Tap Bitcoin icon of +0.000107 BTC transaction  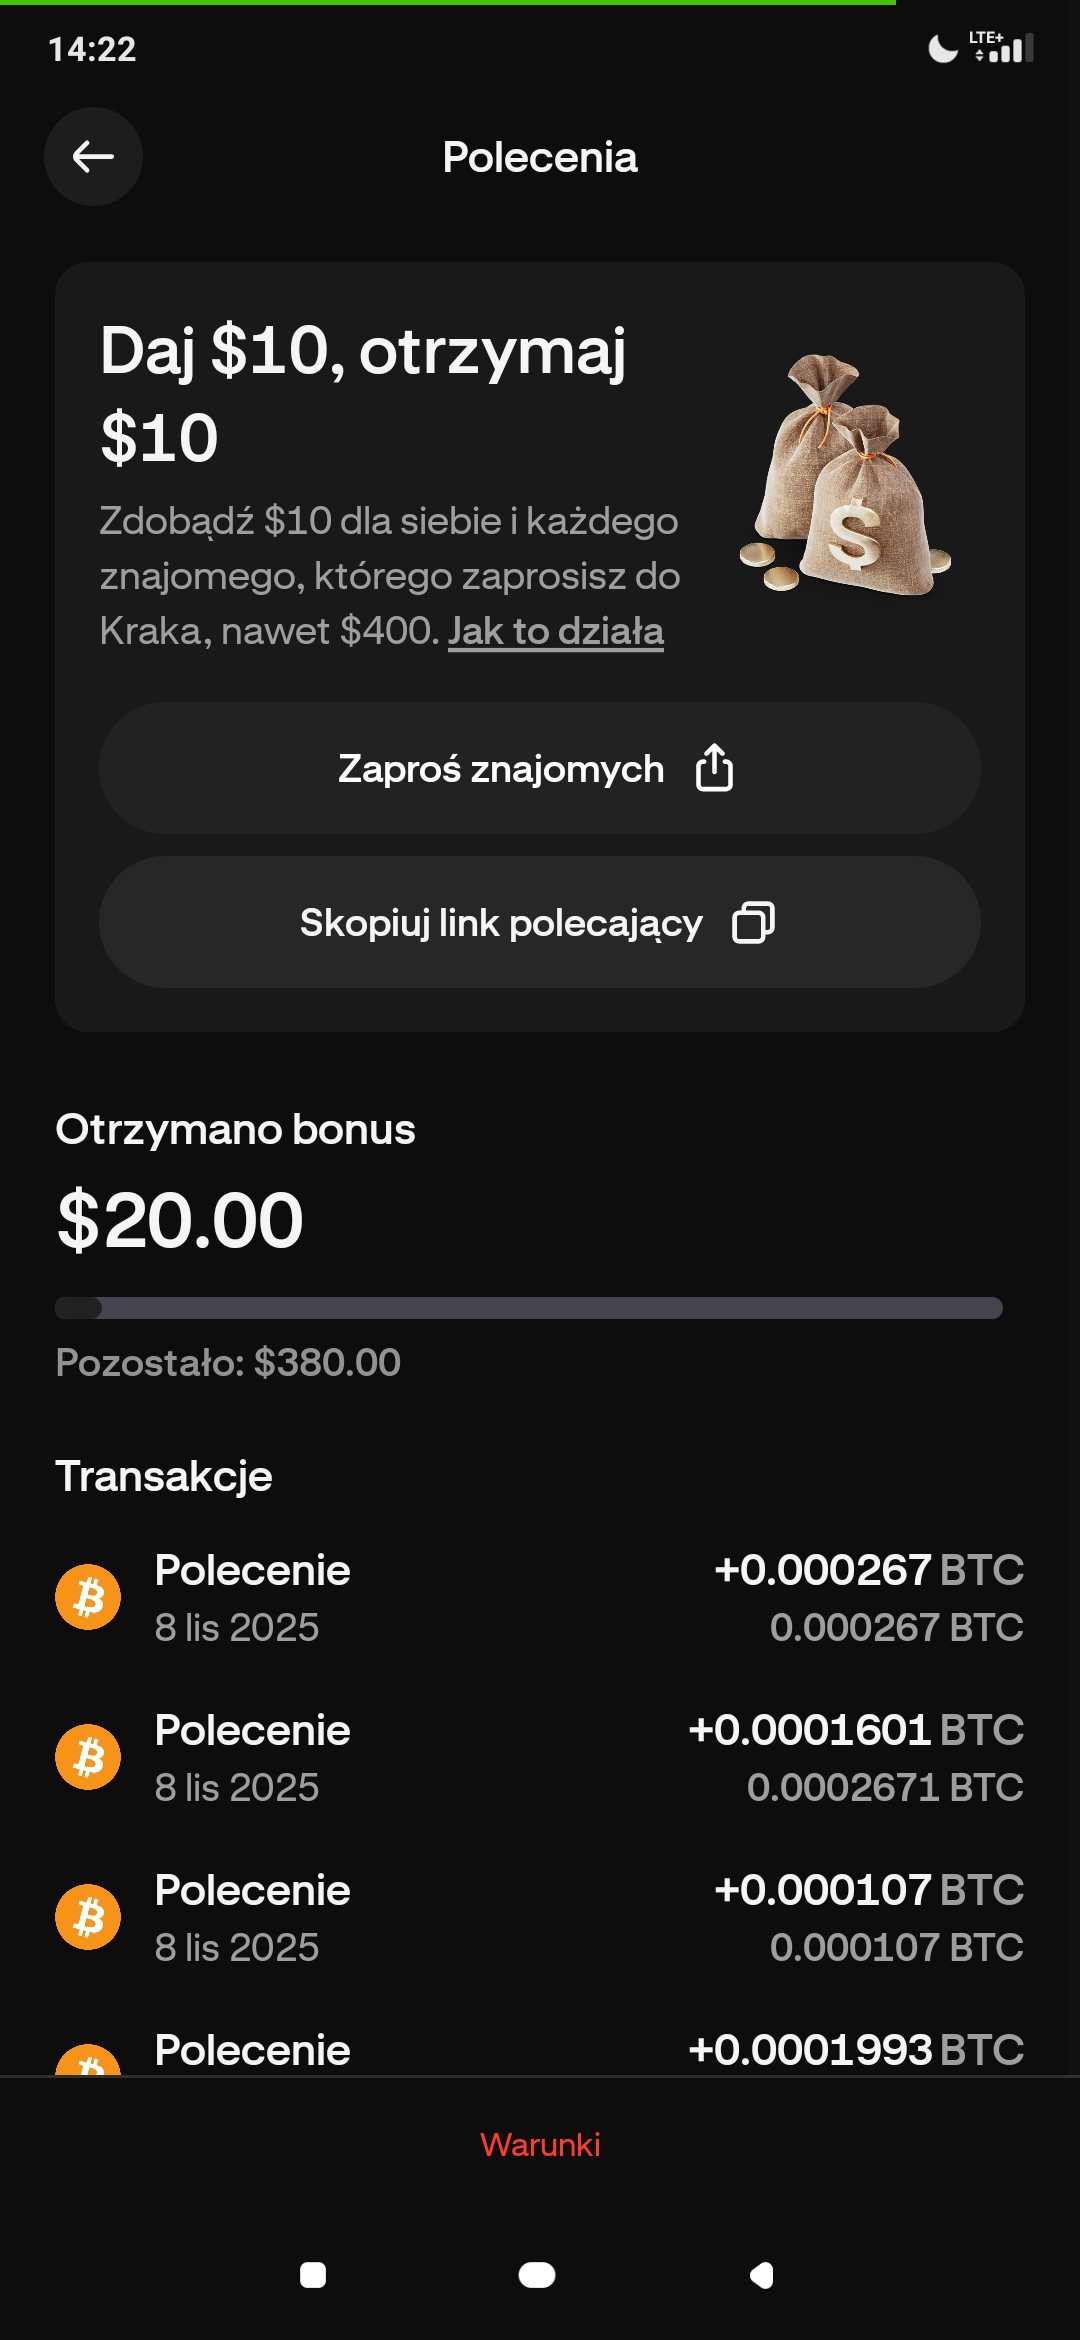point(88,1917)
